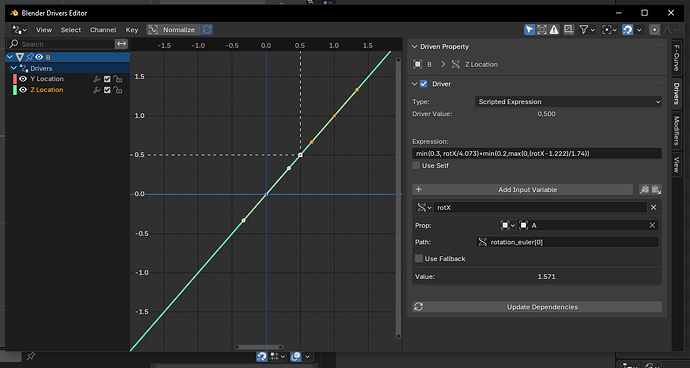Click Z Location modifiers wrench icon
Screen dimensions: 690x368
point(97,90)
